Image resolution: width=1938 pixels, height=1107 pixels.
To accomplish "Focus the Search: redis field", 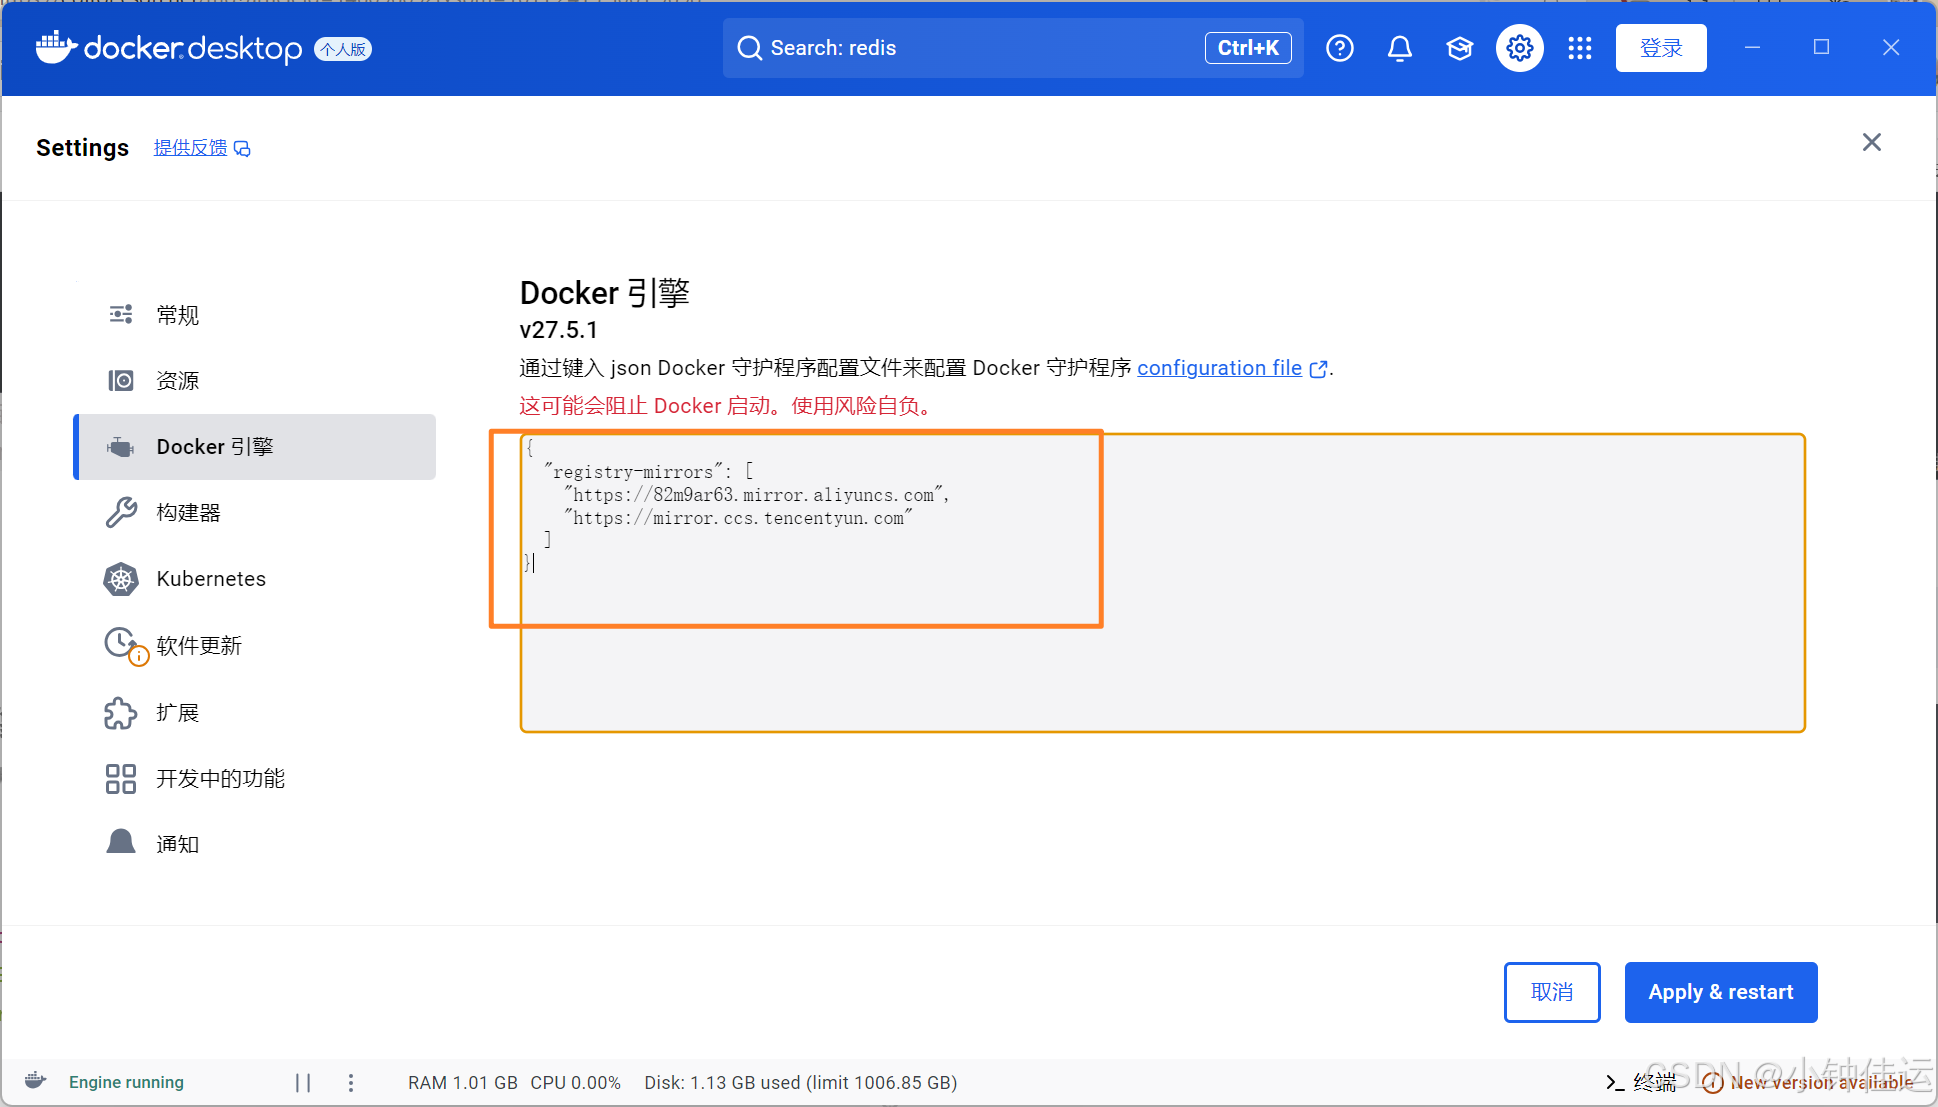I will (1013, 48).
